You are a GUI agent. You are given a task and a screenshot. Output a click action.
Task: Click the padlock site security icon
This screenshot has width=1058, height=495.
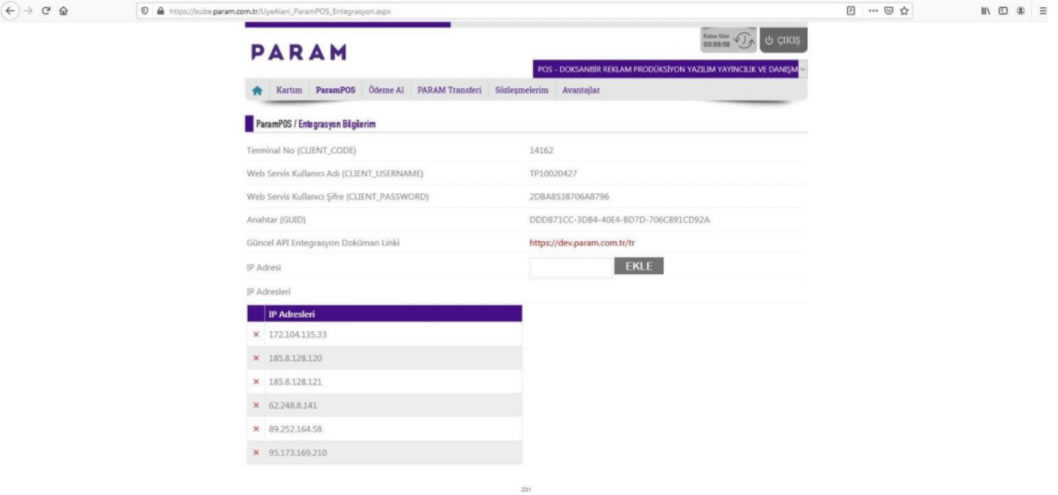tap(160, 11)
